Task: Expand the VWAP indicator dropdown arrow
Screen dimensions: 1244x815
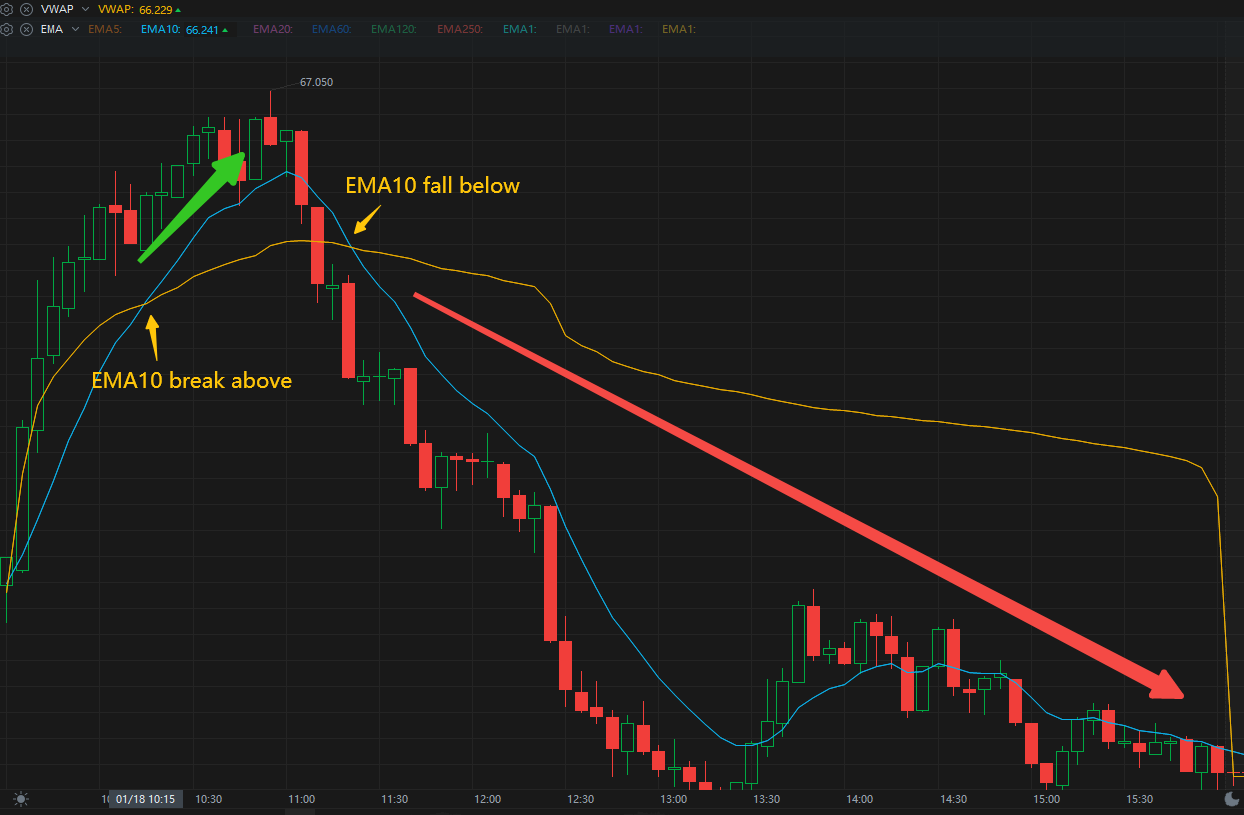Action: click(85, 9)
